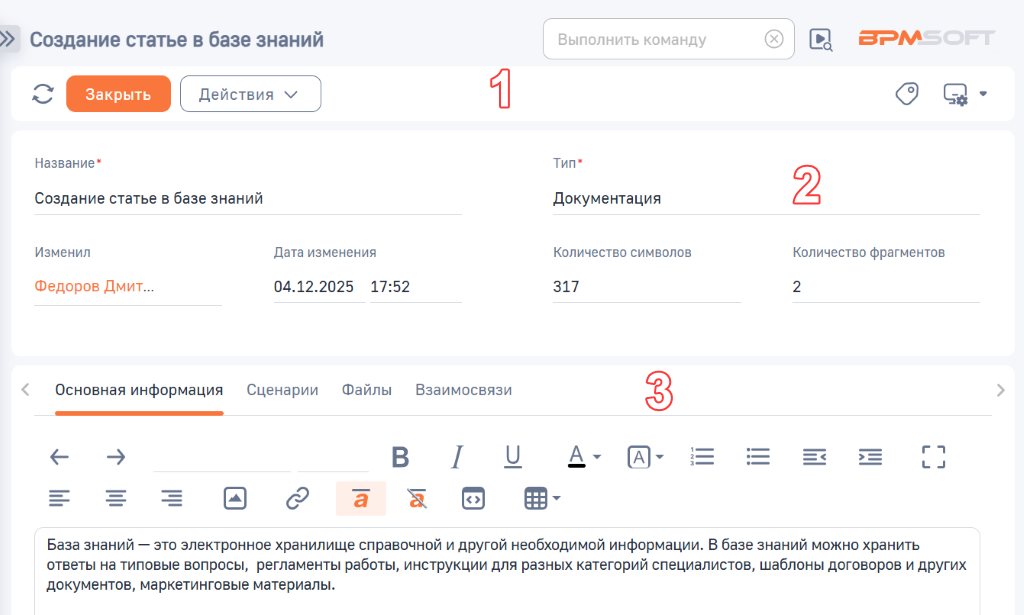1024x615 pixels.
Task: Insert a bulleted list
Action: coord(758,457)
